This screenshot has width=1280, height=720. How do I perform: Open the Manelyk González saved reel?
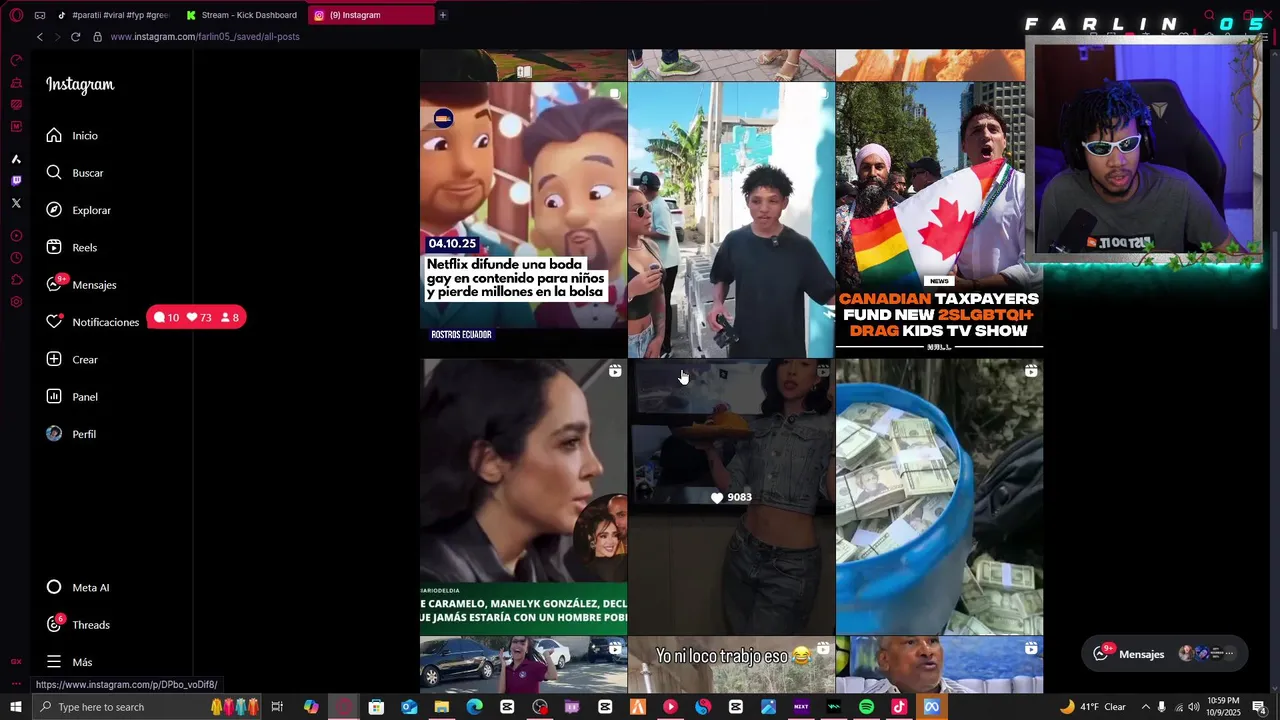[523, 497]
